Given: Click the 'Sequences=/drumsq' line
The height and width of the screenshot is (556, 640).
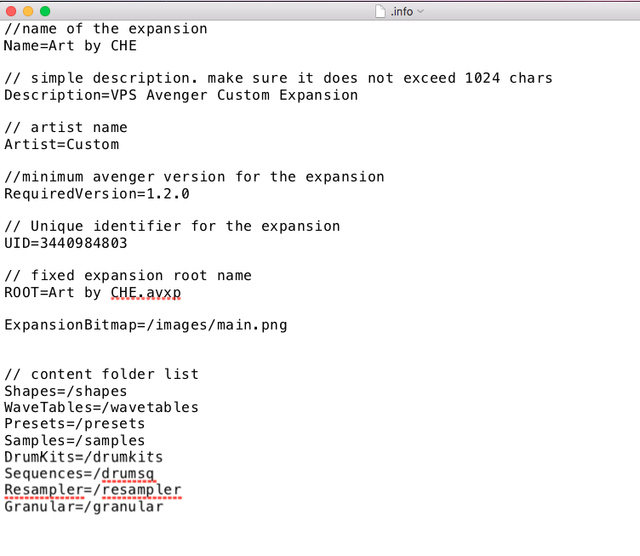Looking at the screenshot, I should (x=79, y=474).
